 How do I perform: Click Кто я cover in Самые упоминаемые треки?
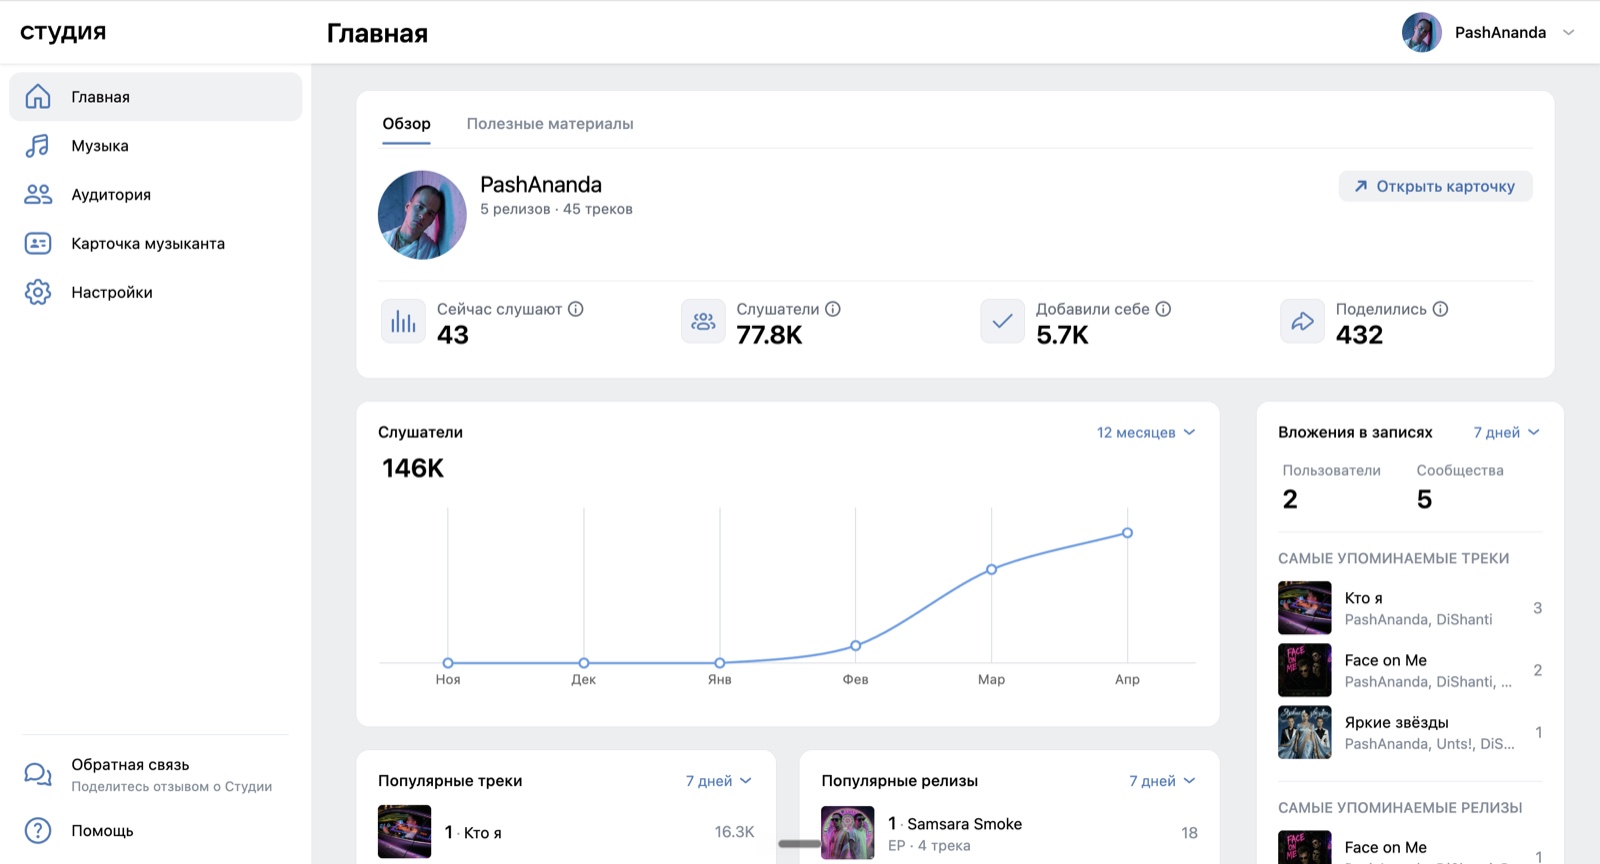coord(1305,608)
